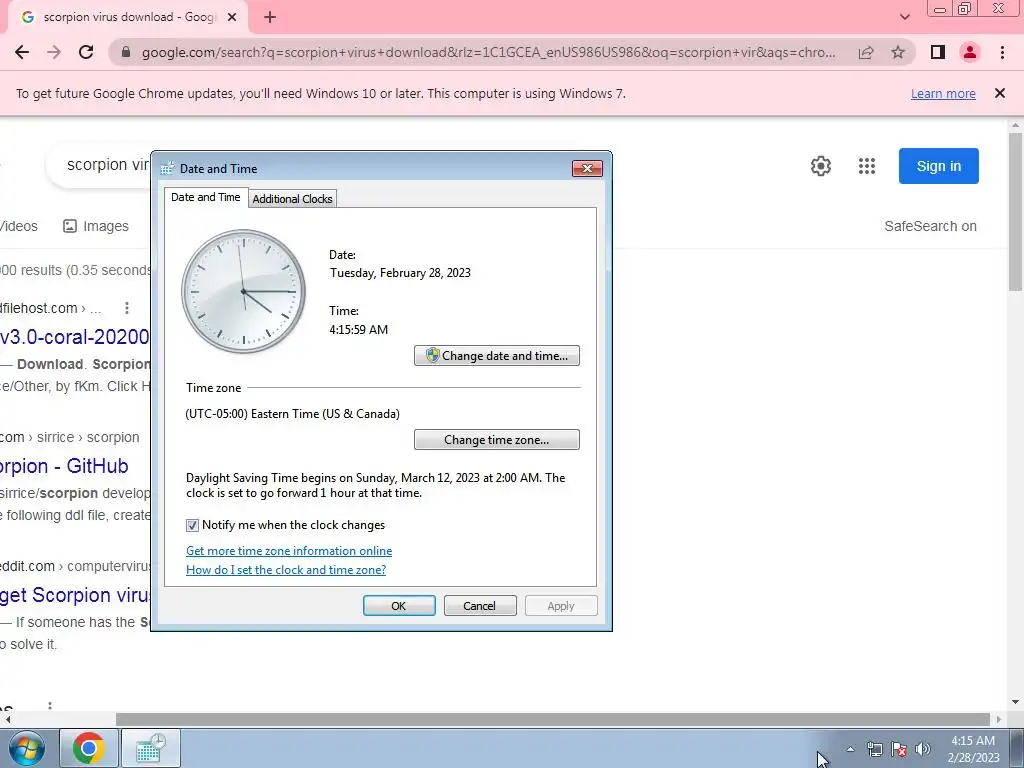Open How do I set the clock help link

[x=286, y=569]
